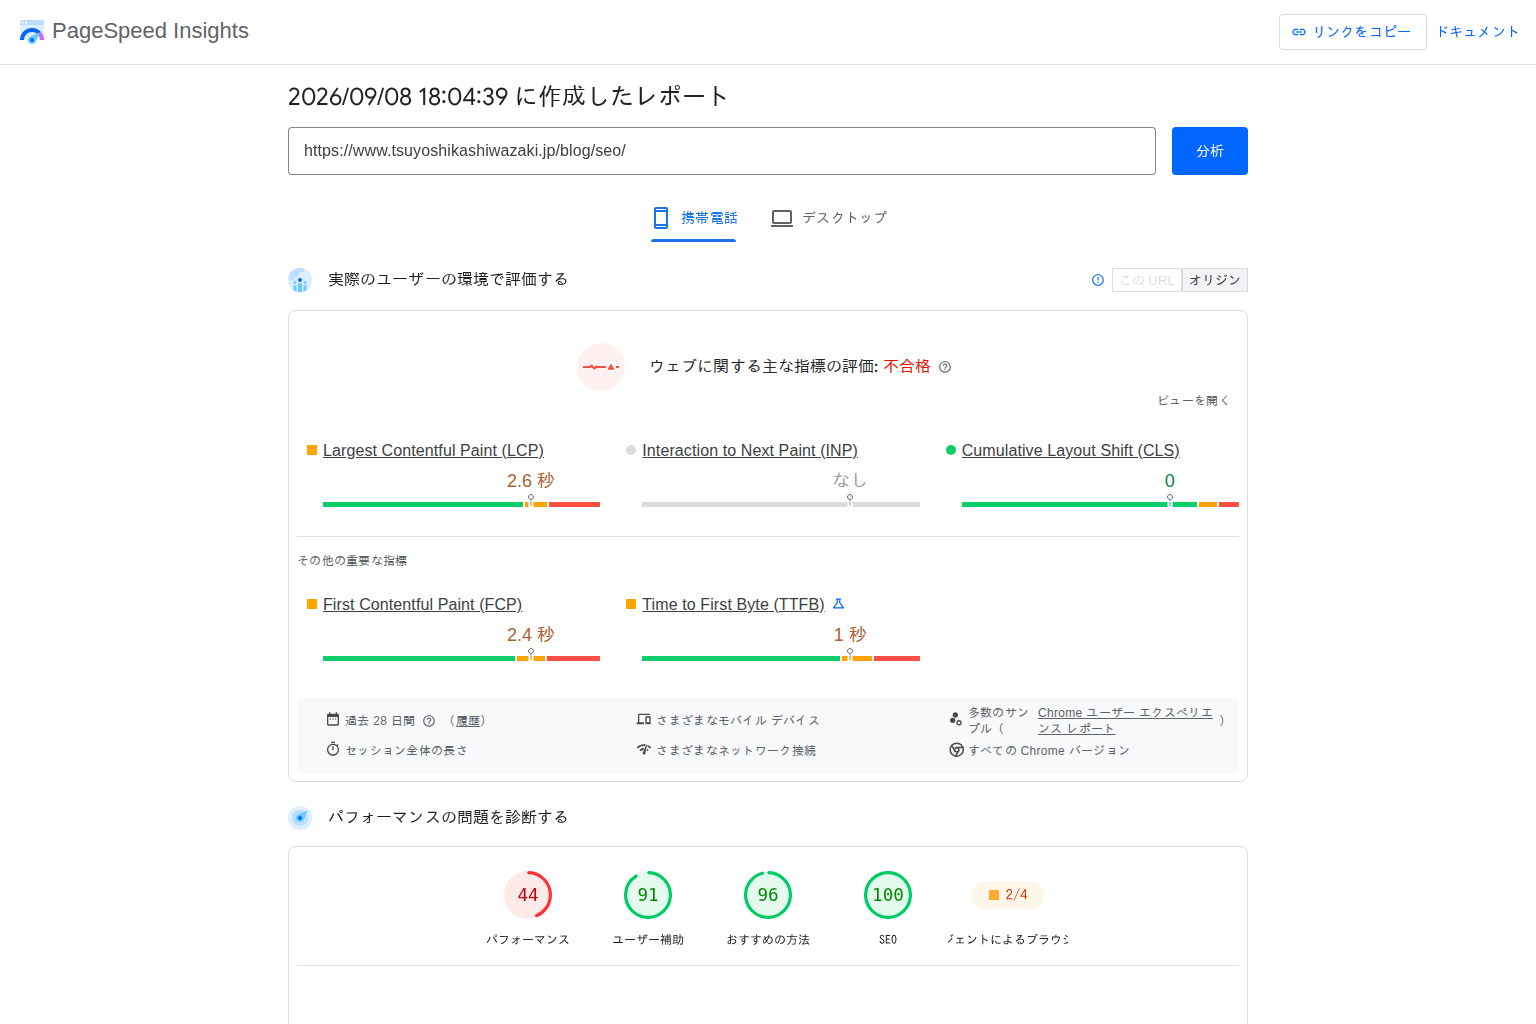
Task: Click the FCP distribution bar
Action: pos(461,658)
